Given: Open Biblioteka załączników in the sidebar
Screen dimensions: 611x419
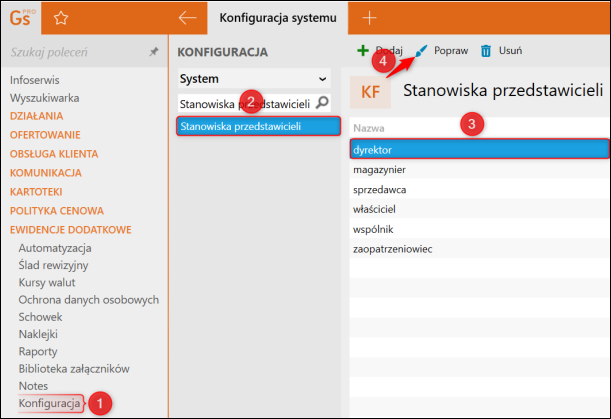Looking at the screenshot, I should (x=74, y=369).
